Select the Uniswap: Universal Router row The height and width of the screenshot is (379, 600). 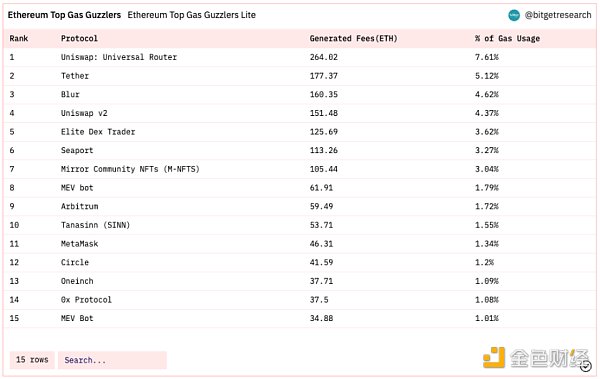(300, 57)
